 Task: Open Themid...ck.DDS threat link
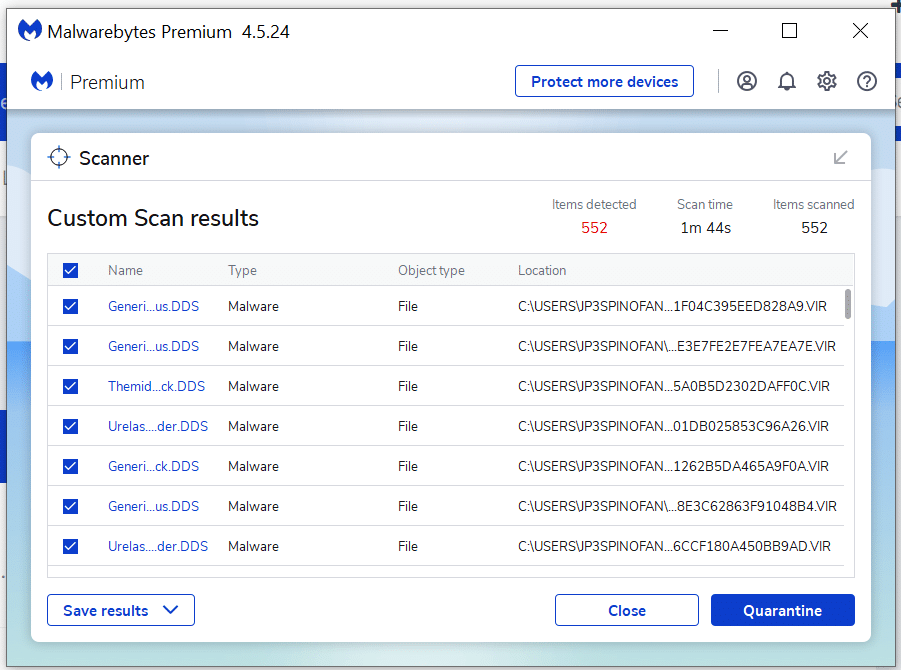(x=156, y=386)
